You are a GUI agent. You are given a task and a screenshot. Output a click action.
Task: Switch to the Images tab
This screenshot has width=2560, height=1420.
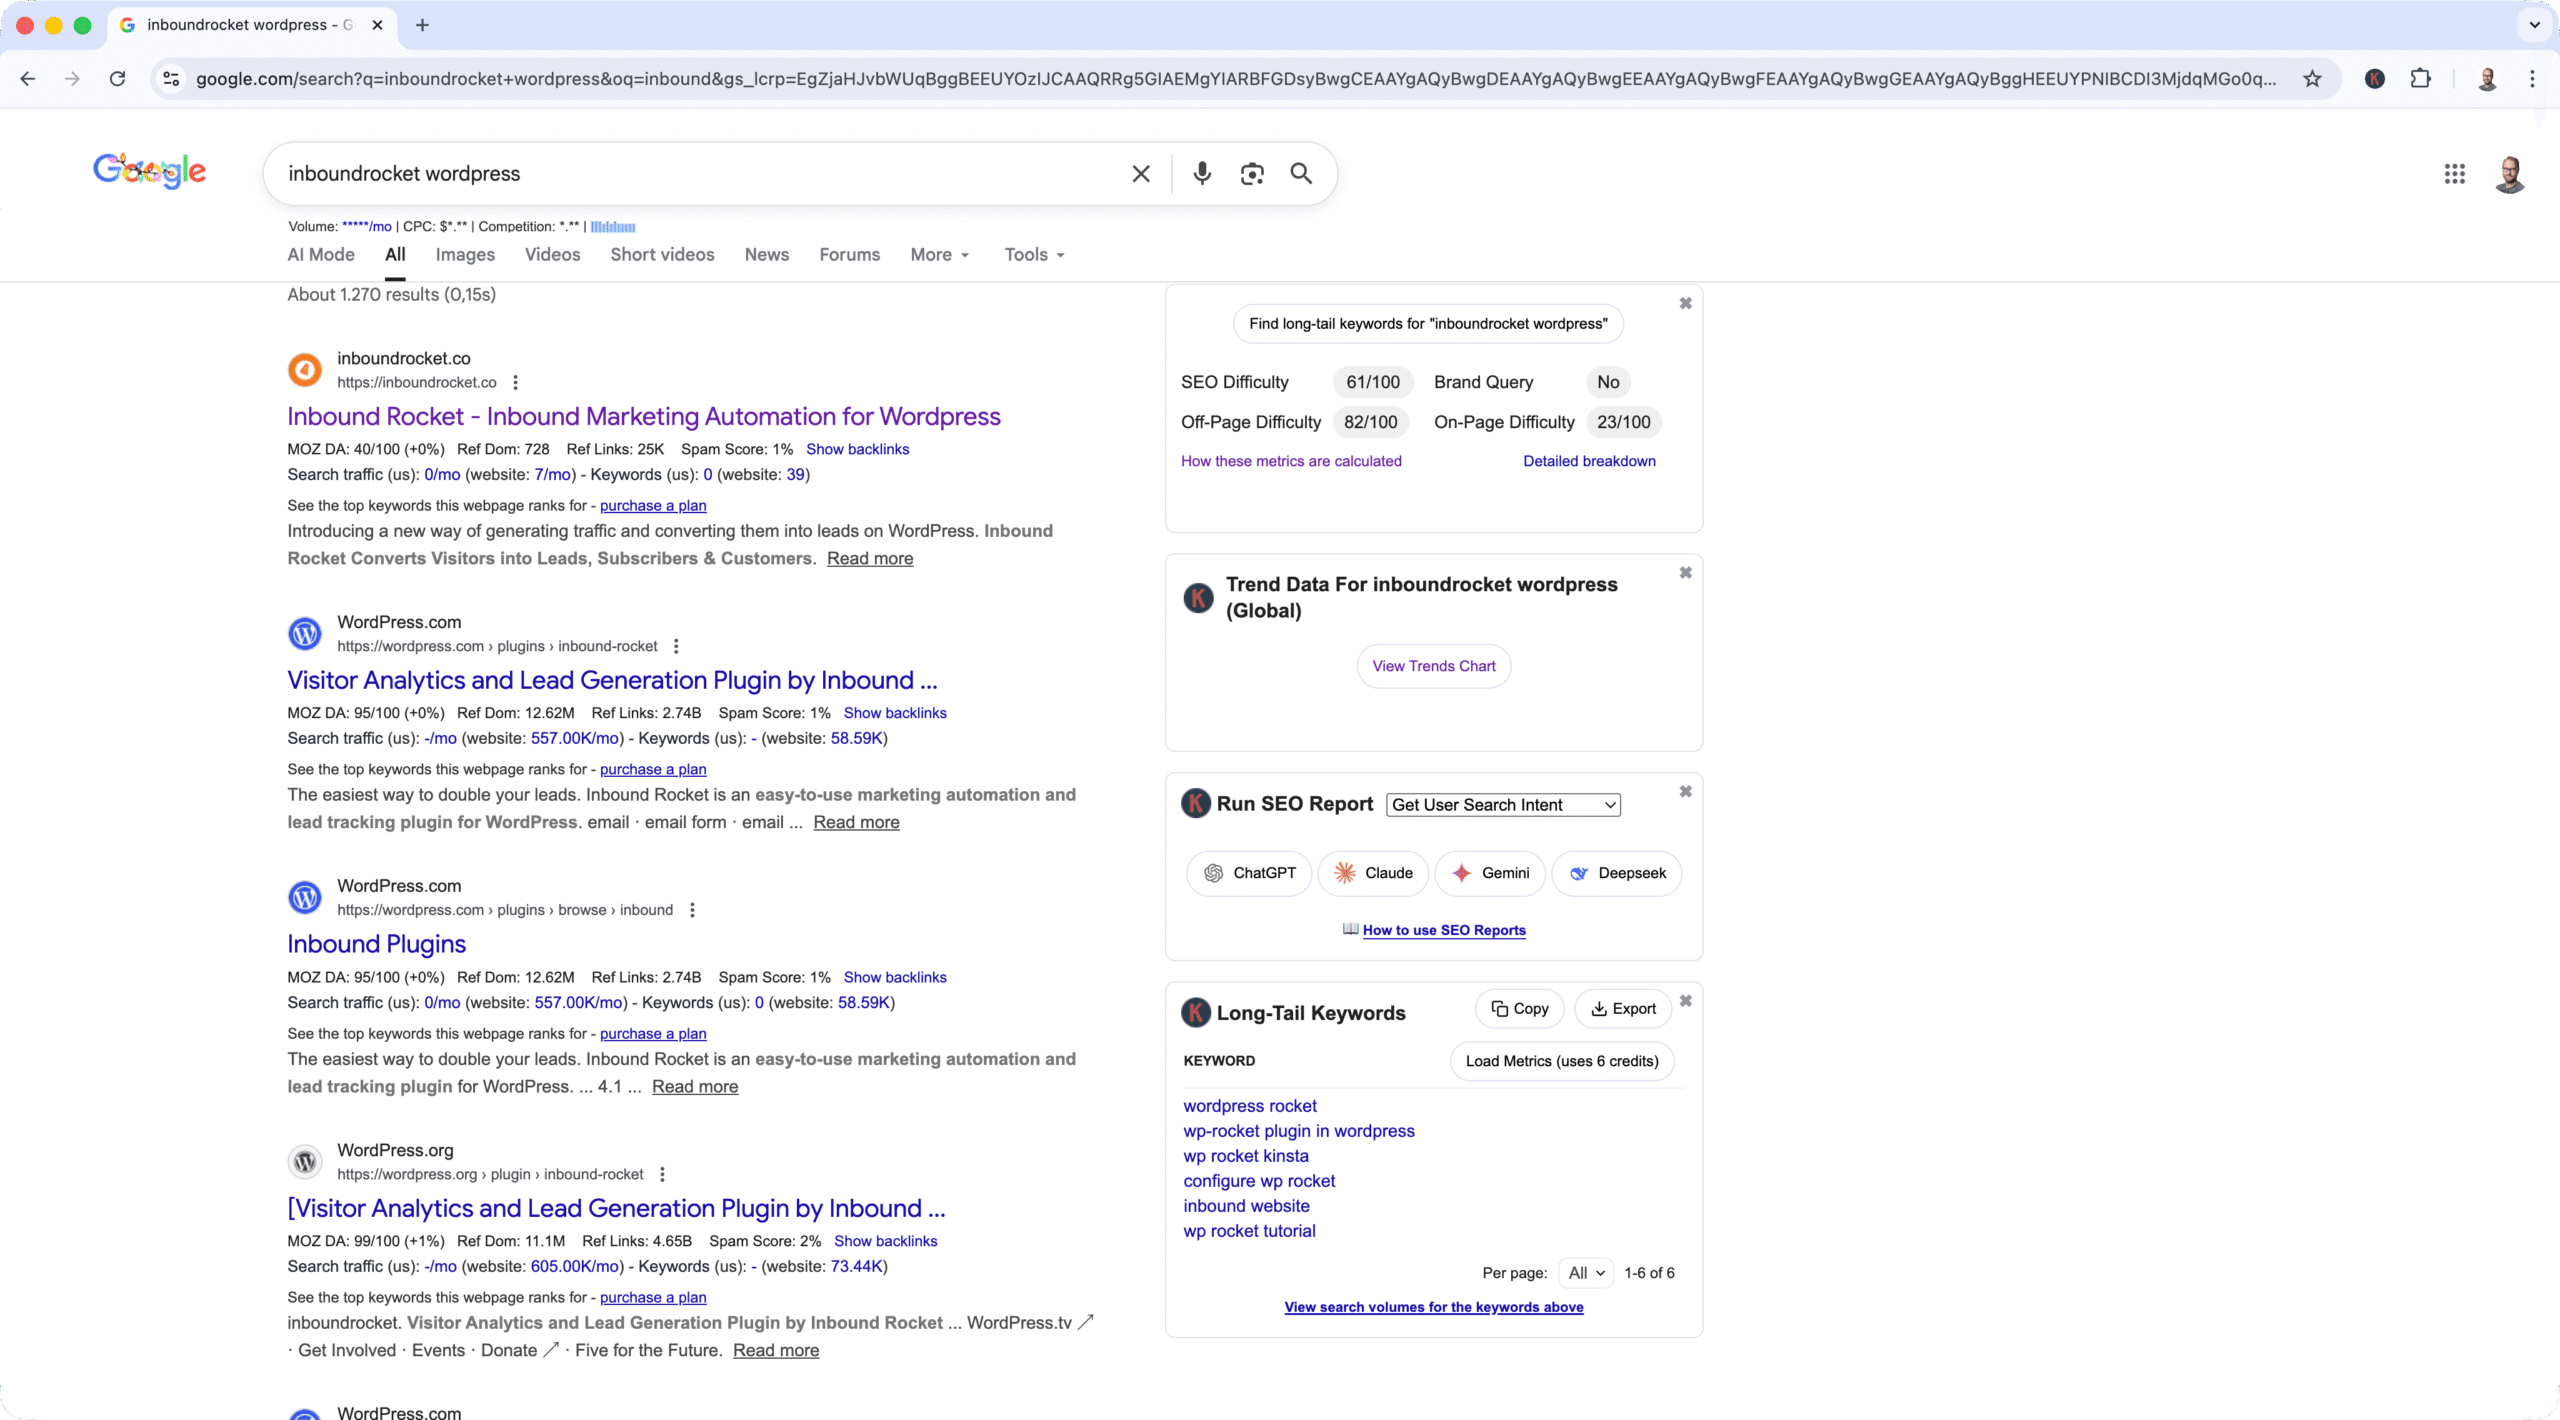pos(464,255)
